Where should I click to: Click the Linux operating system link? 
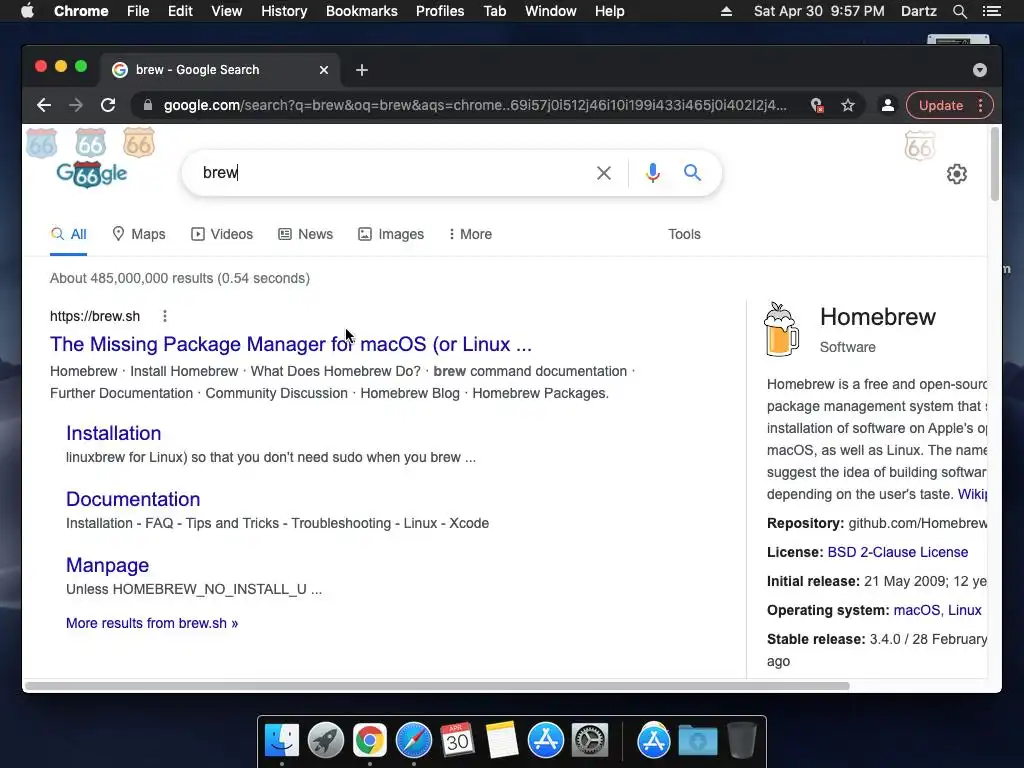(965, 610)
